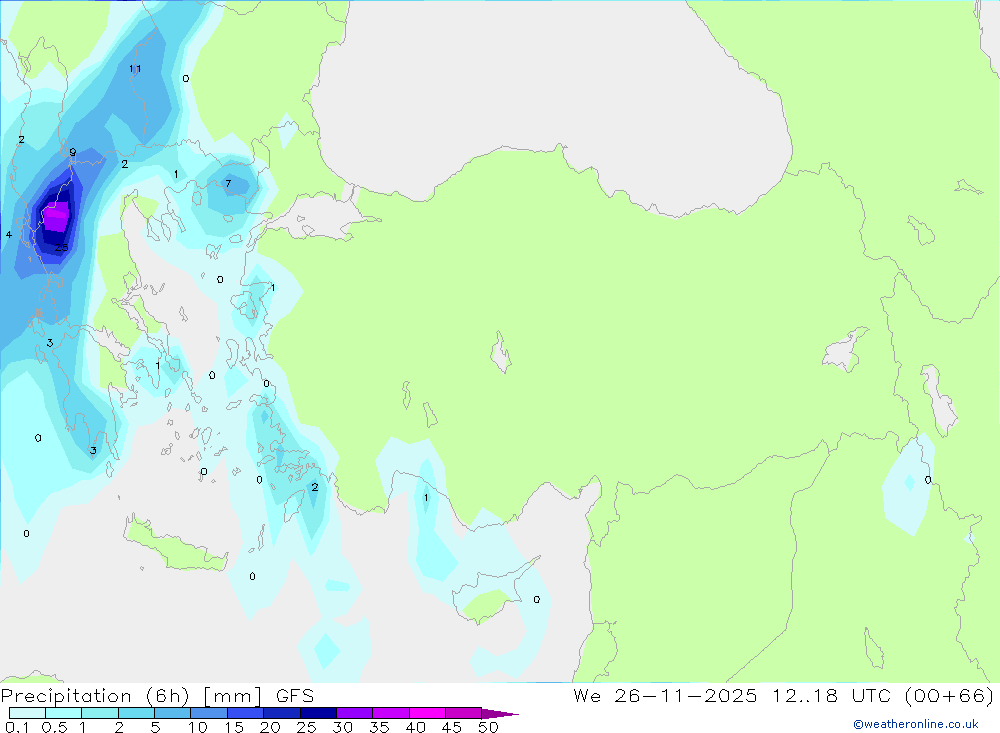Image resolution: width=1000 pixels, height=733 pixels.
Task: Click the "11" precipitation value on the map
Action: coord(135,69)
